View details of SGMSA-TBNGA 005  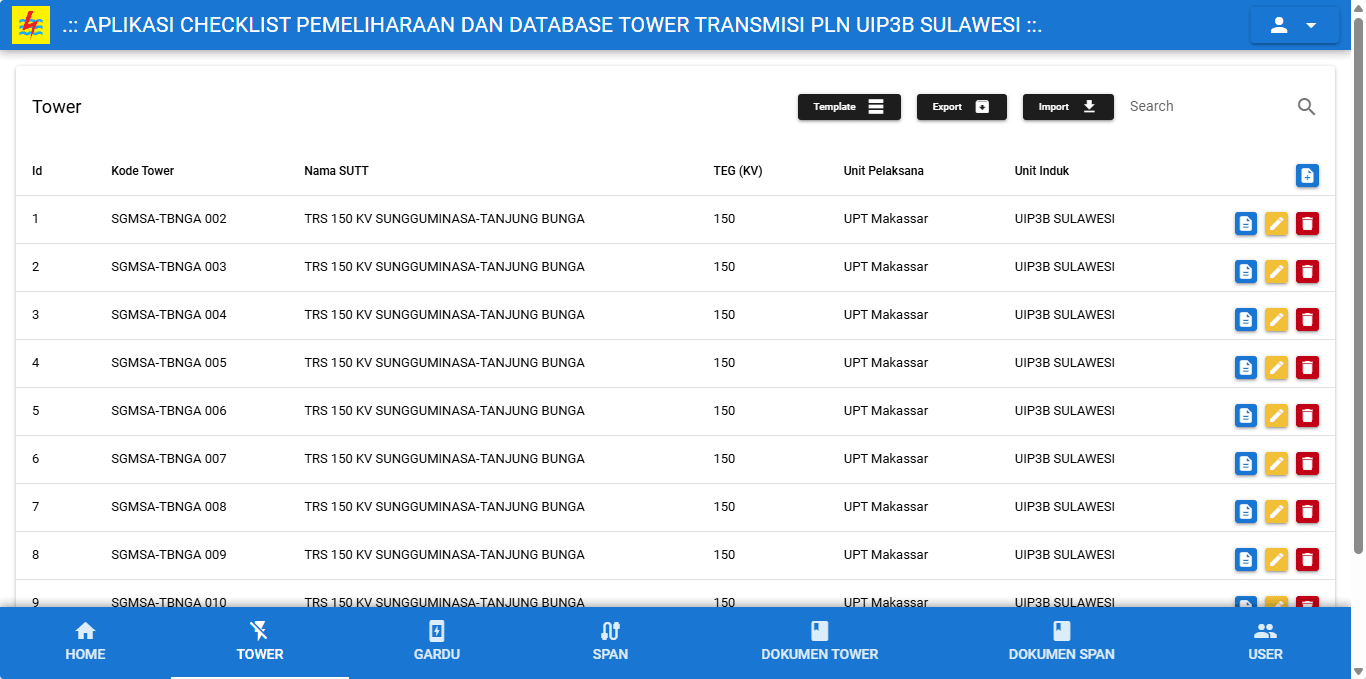(1246, 367)
